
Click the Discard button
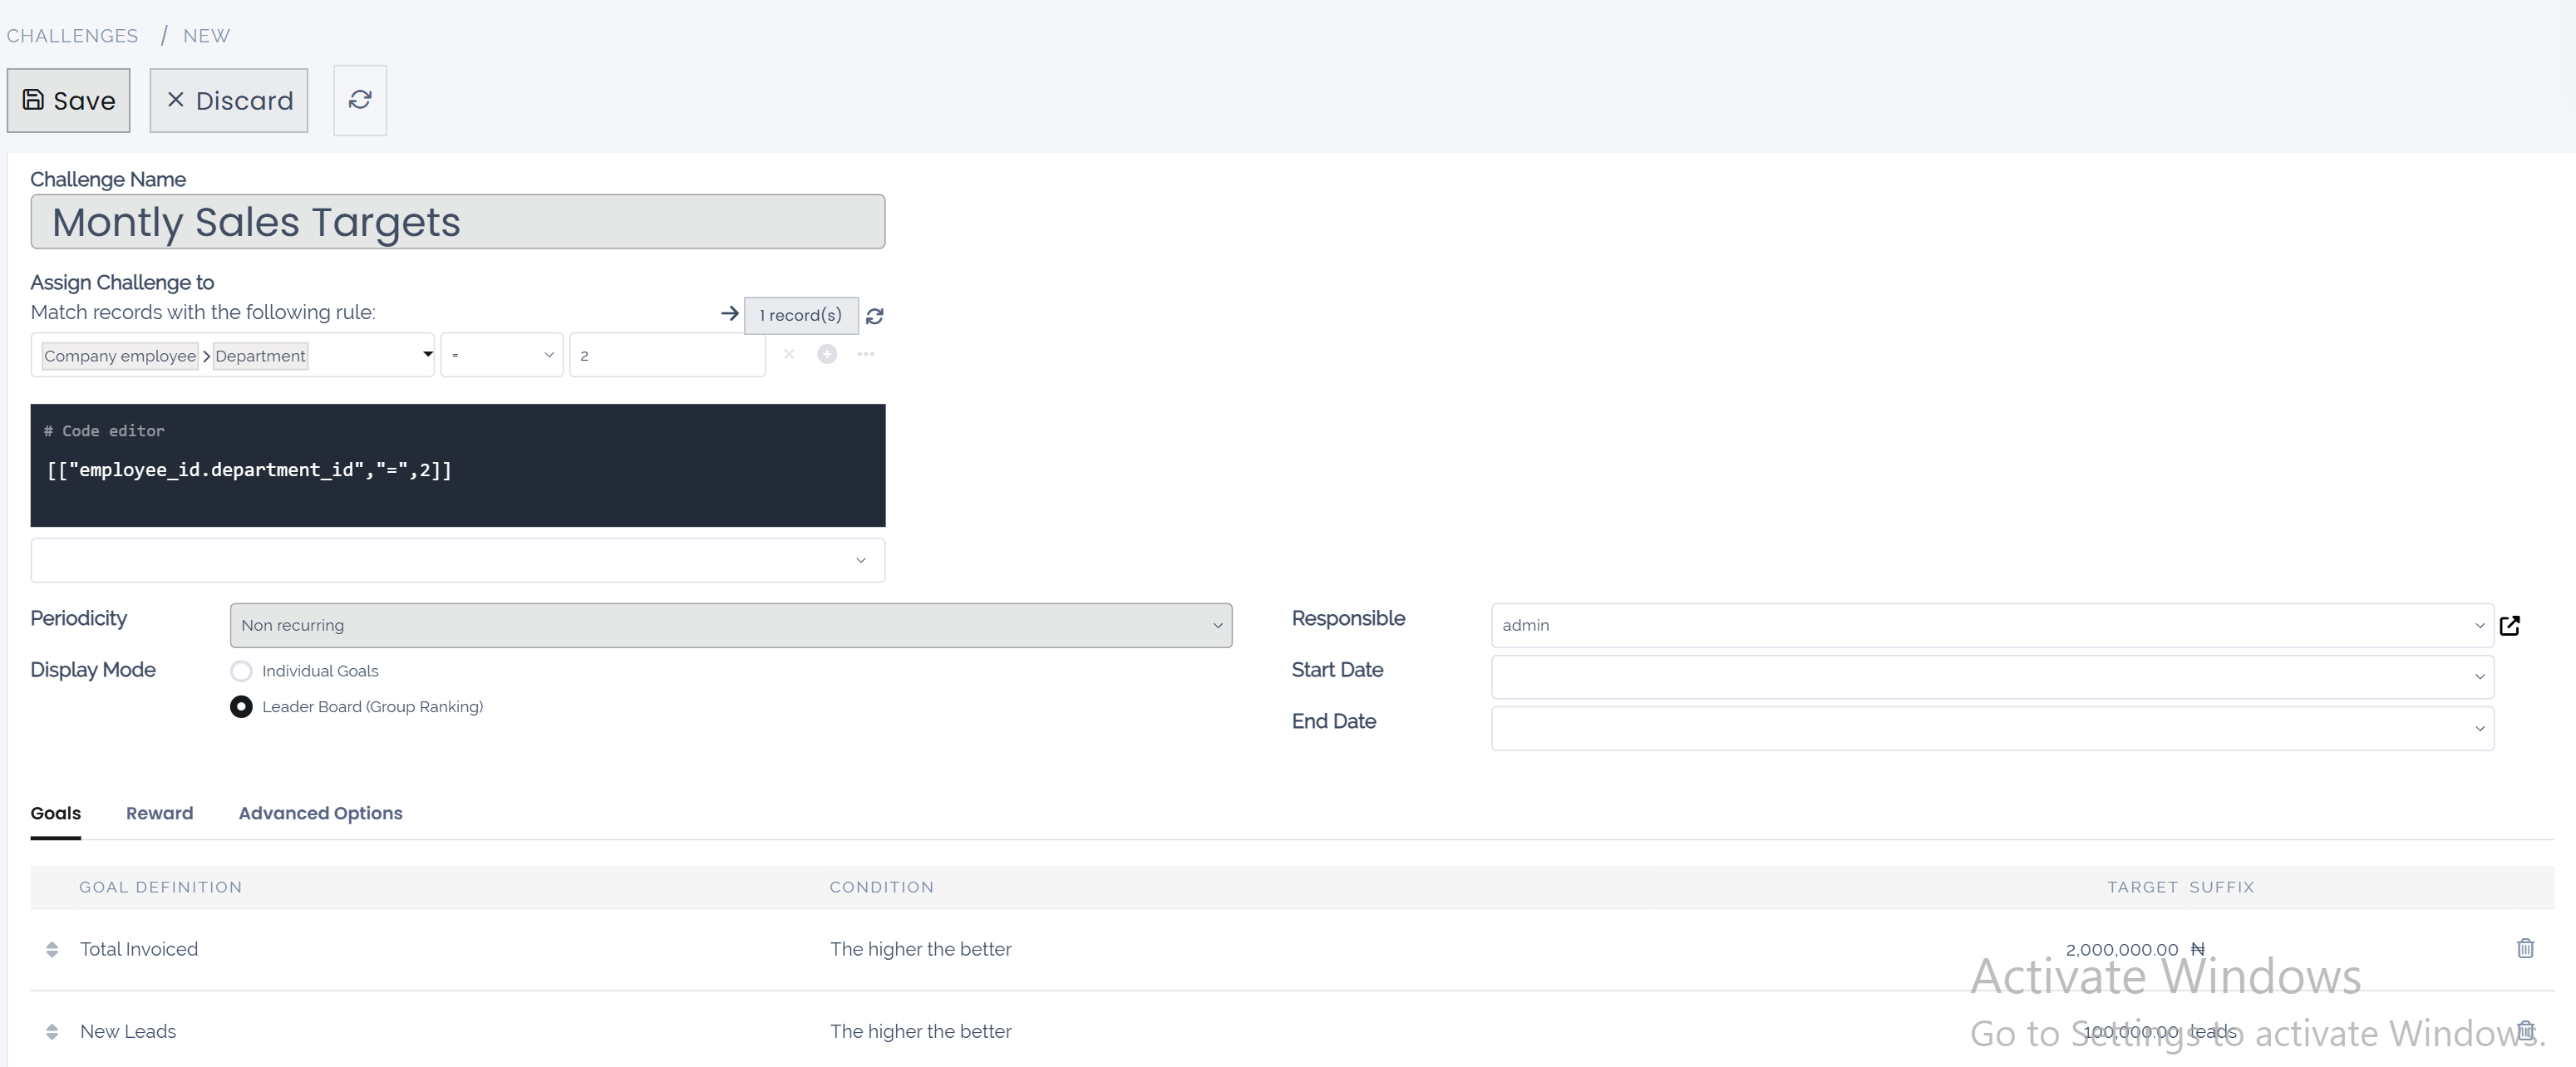[x=228, y=100]
